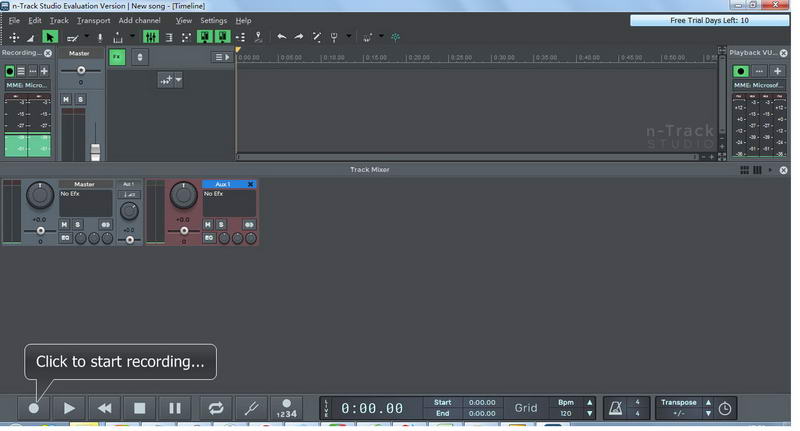
Task: Click the Stop transport button
Action: click(139, 408)
